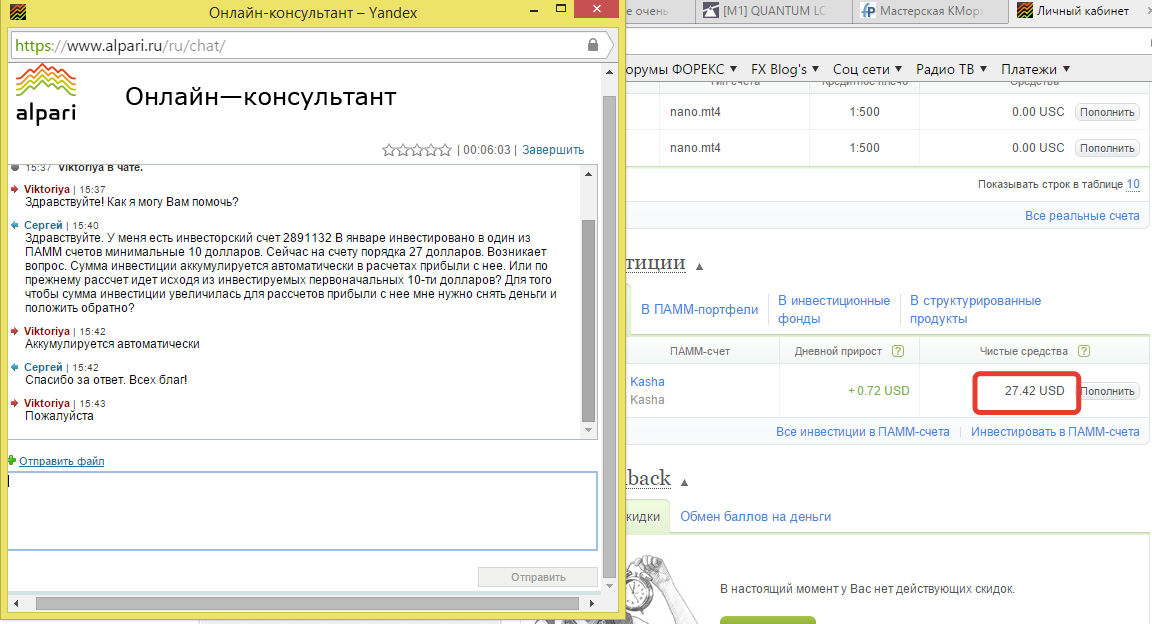1152x624 pixels.
Task: Click the [M1] QUANTUM tab favicon
Action: [710, 10]
